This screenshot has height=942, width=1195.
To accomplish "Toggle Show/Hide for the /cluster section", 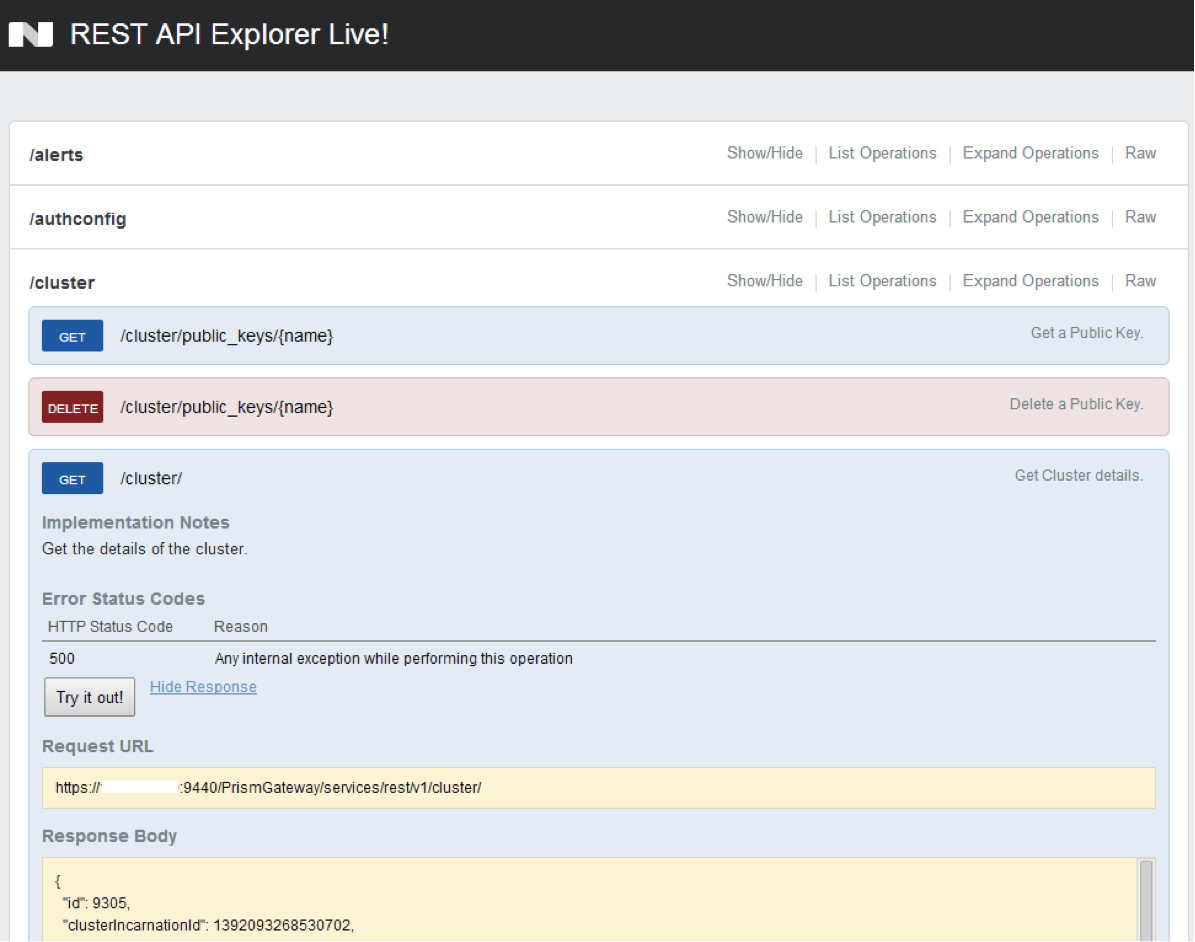I will pyautogui.click(x=764, y=281).
